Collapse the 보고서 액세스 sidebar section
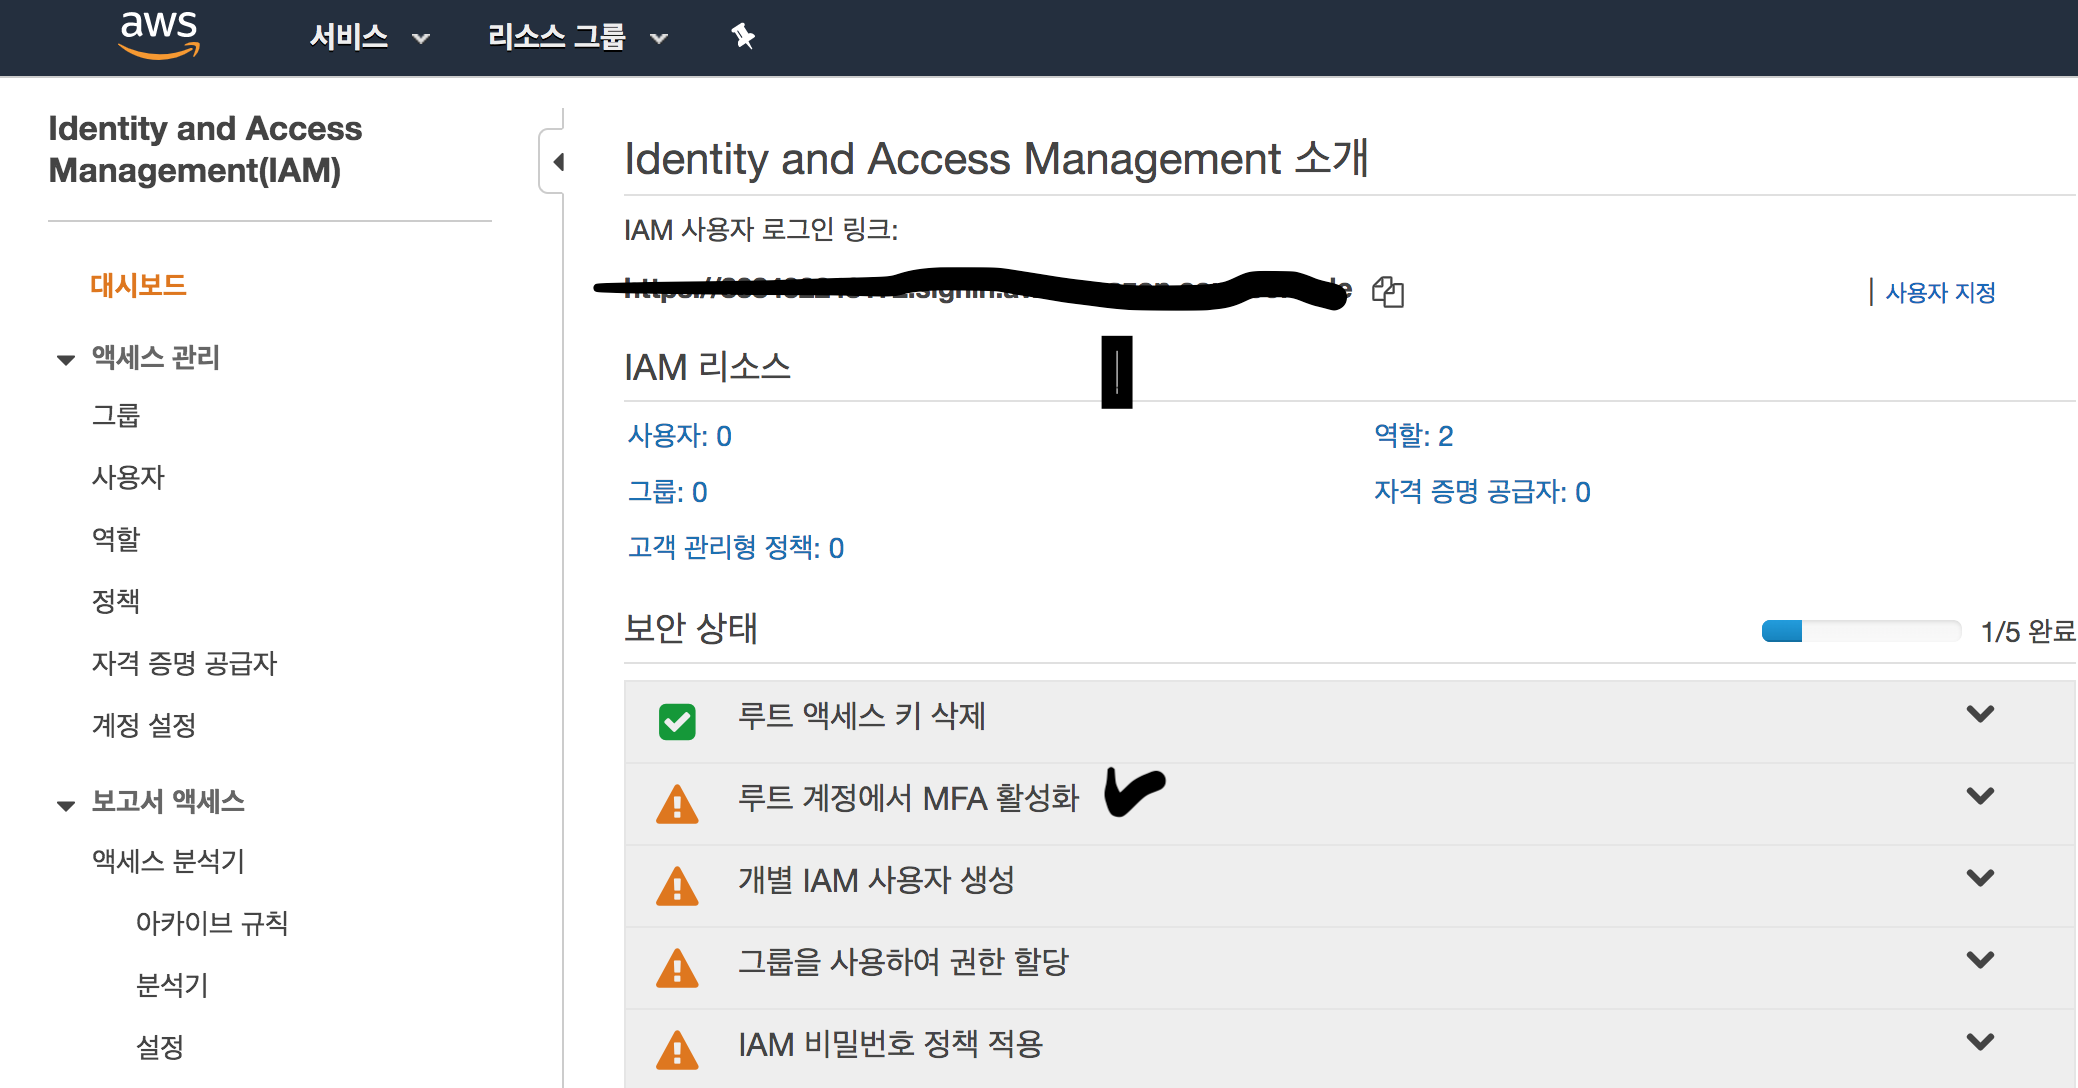2078x1088 pixels. tap(66, 804)
